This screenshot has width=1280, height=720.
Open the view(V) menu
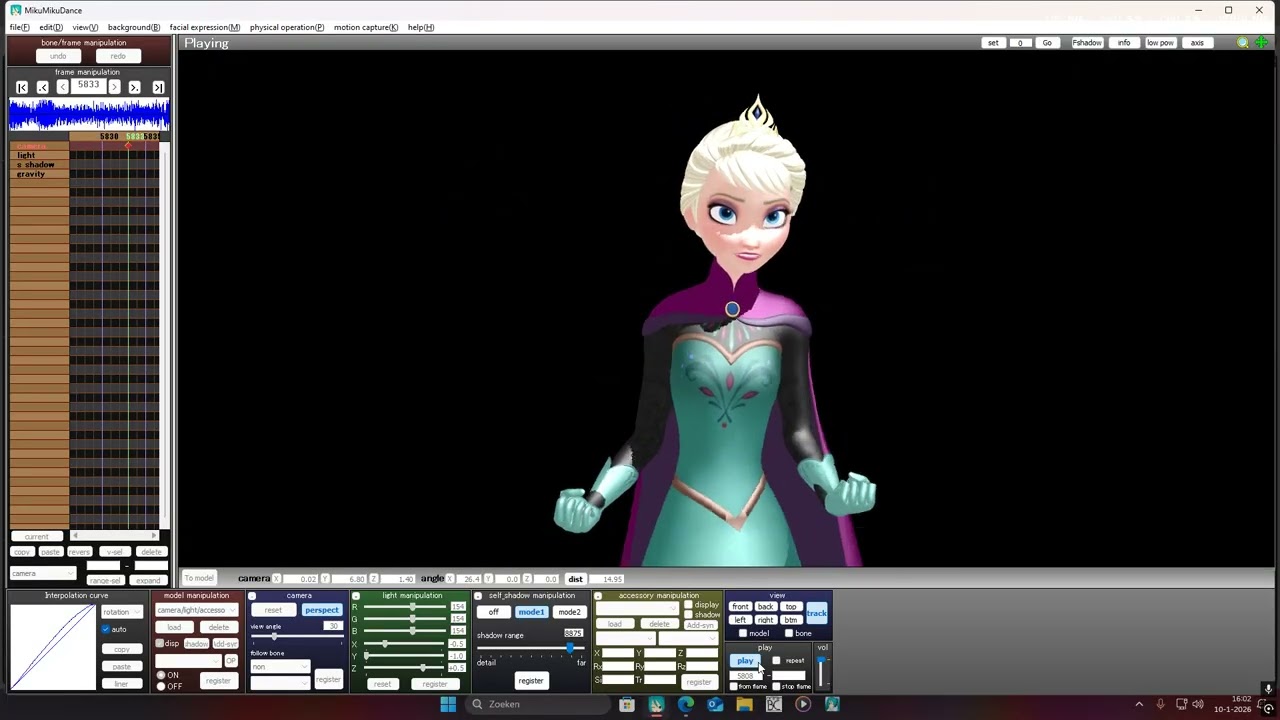[x=85, y=27]
